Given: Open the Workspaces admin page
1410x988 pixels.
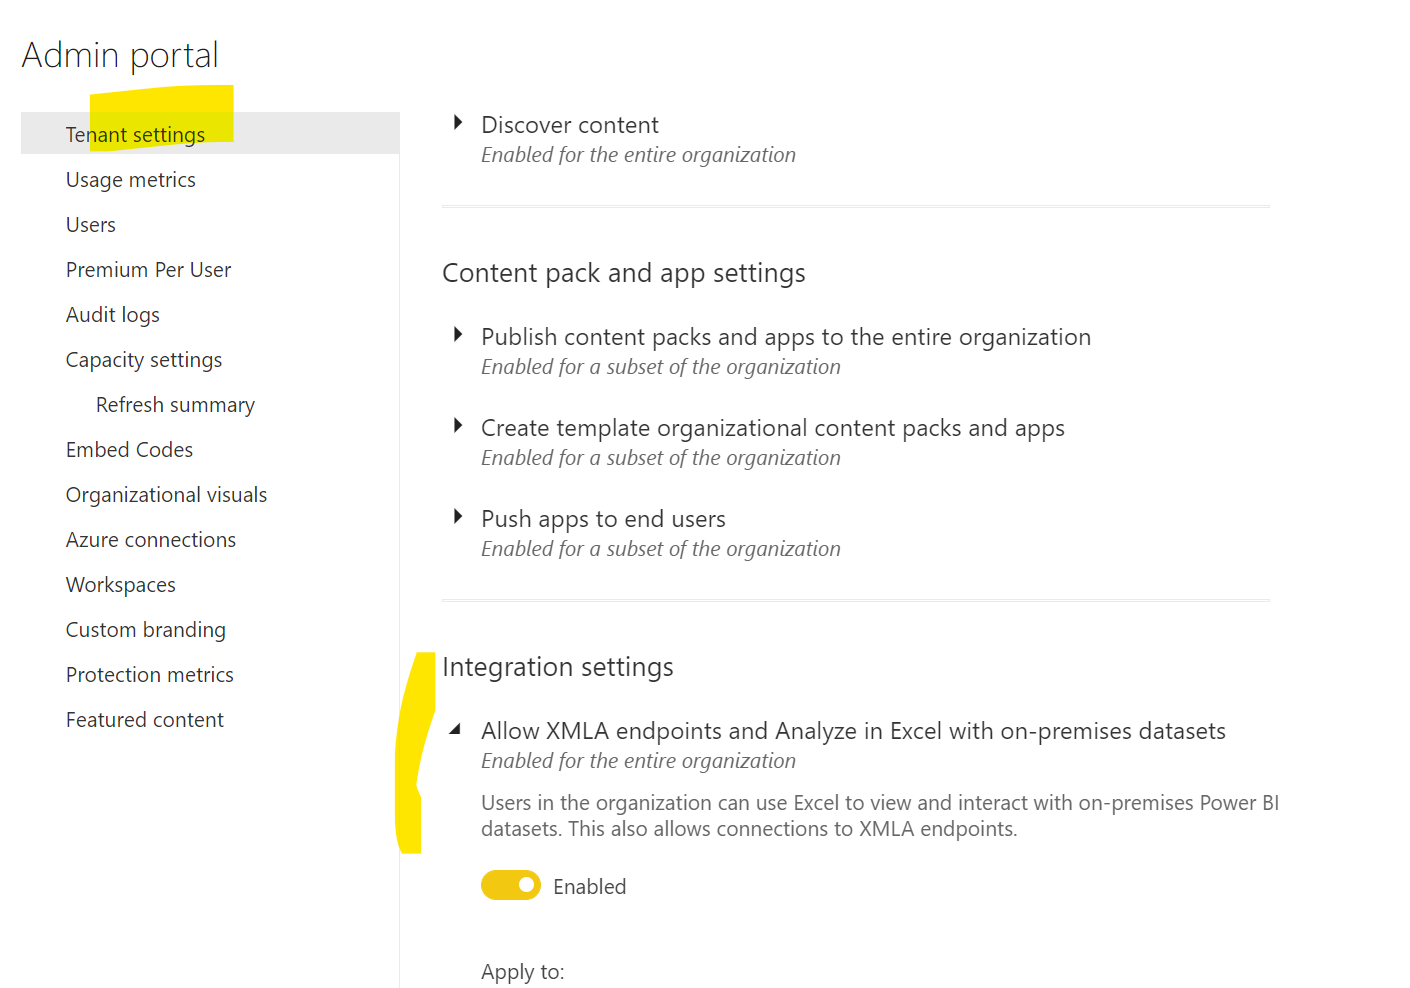Looking at the screenshot, I should coord(120,584).
